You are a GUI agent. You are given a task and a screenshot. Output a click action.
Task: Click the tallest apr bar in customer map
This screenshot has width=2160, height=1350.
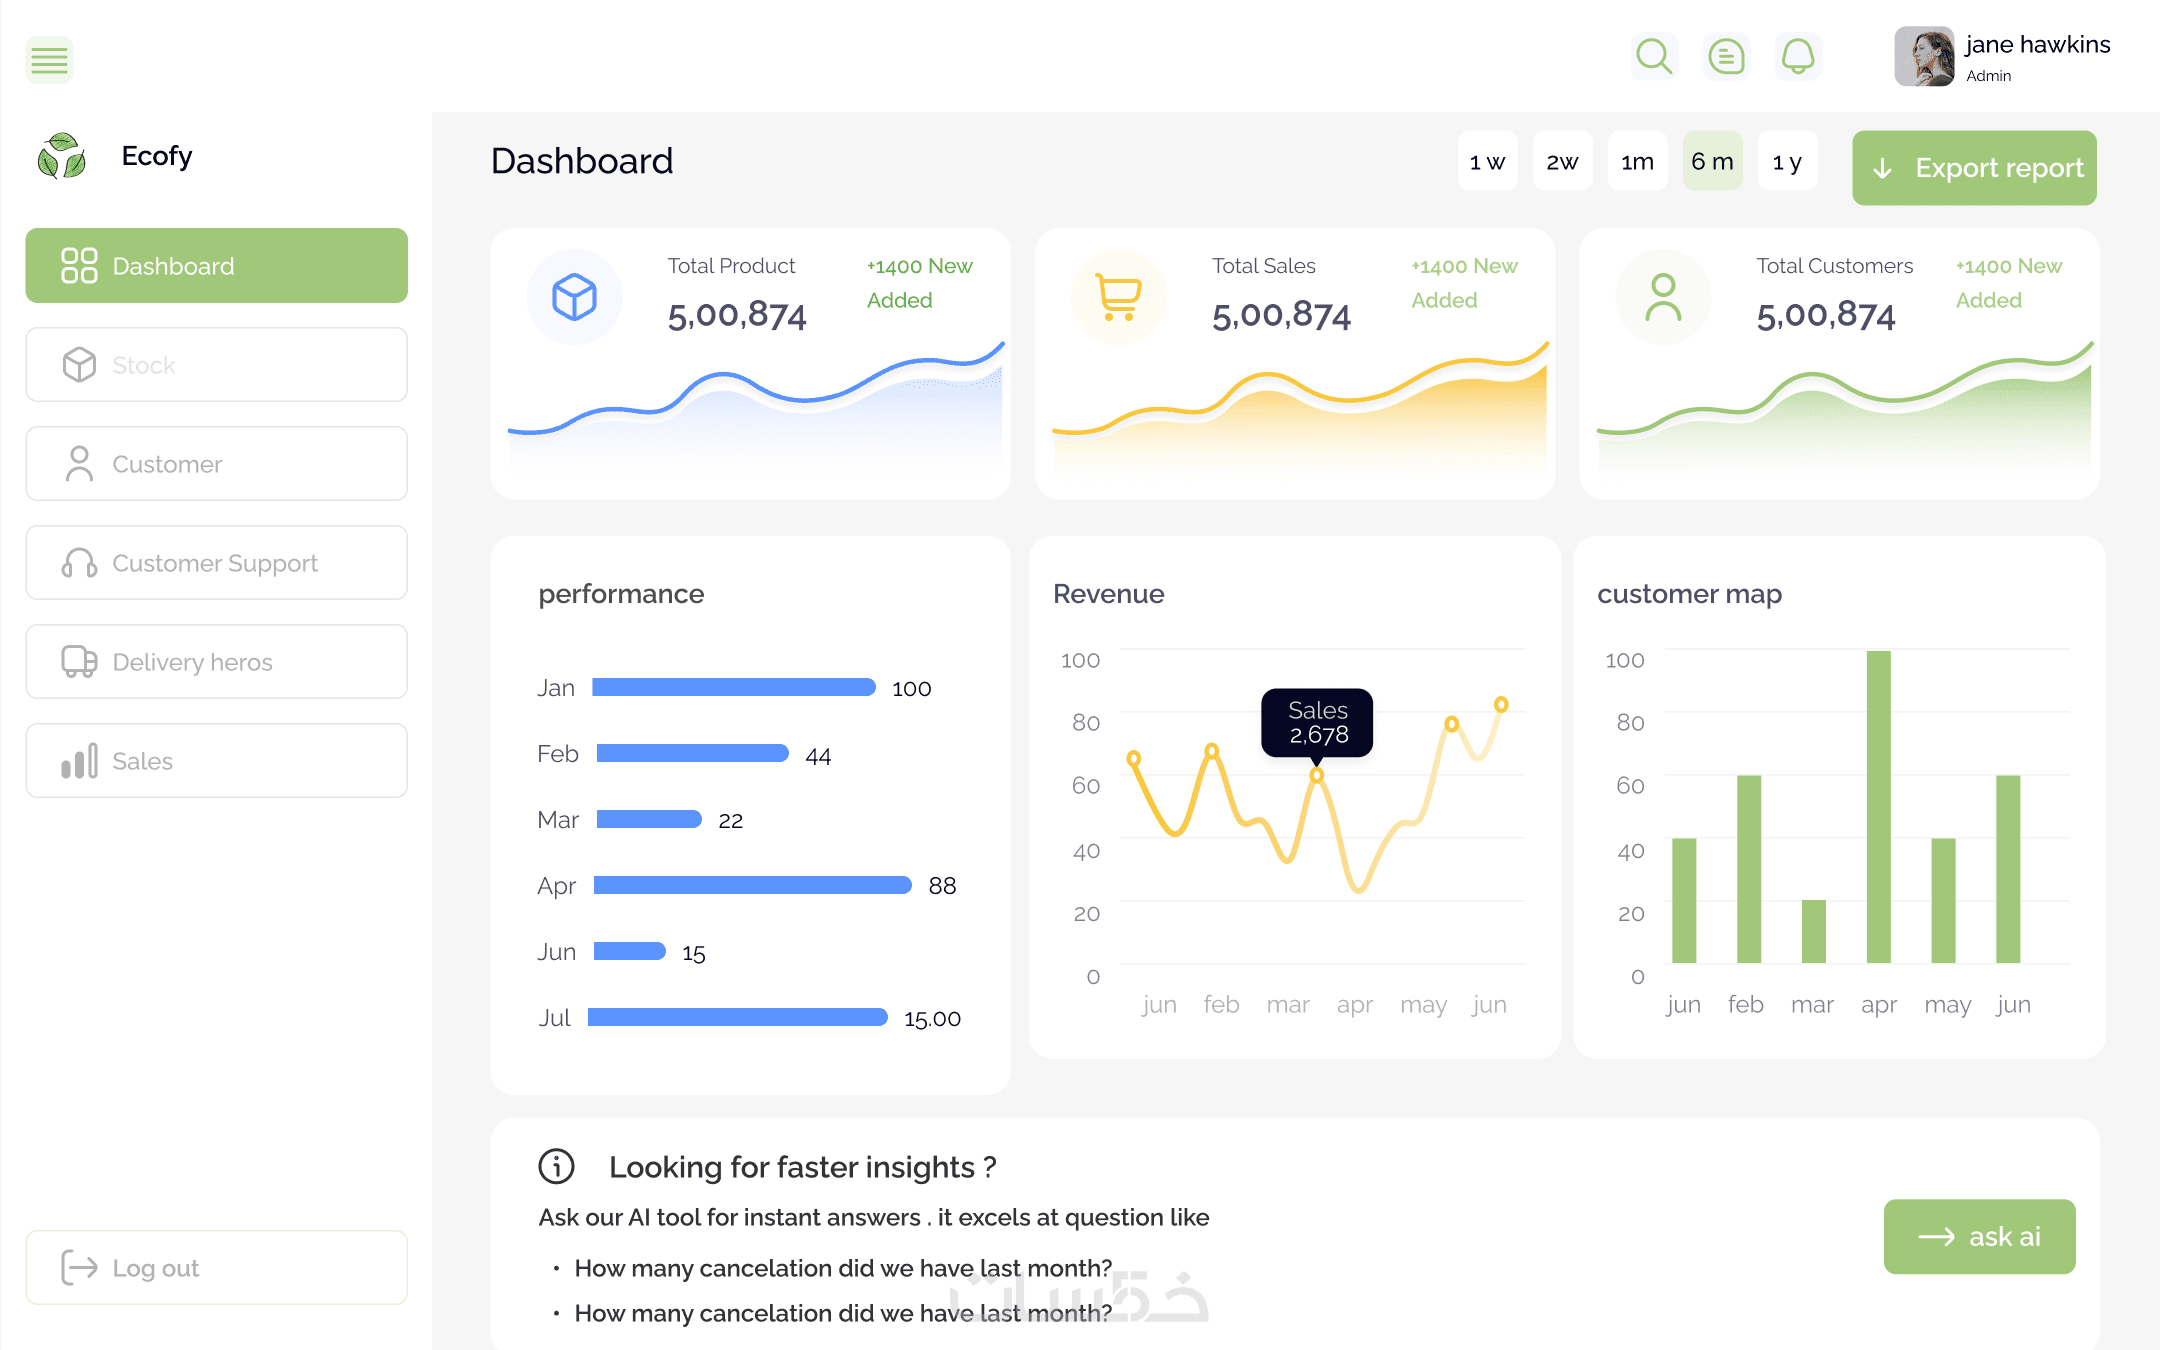pyautogui.click(x=1878, y=806)
